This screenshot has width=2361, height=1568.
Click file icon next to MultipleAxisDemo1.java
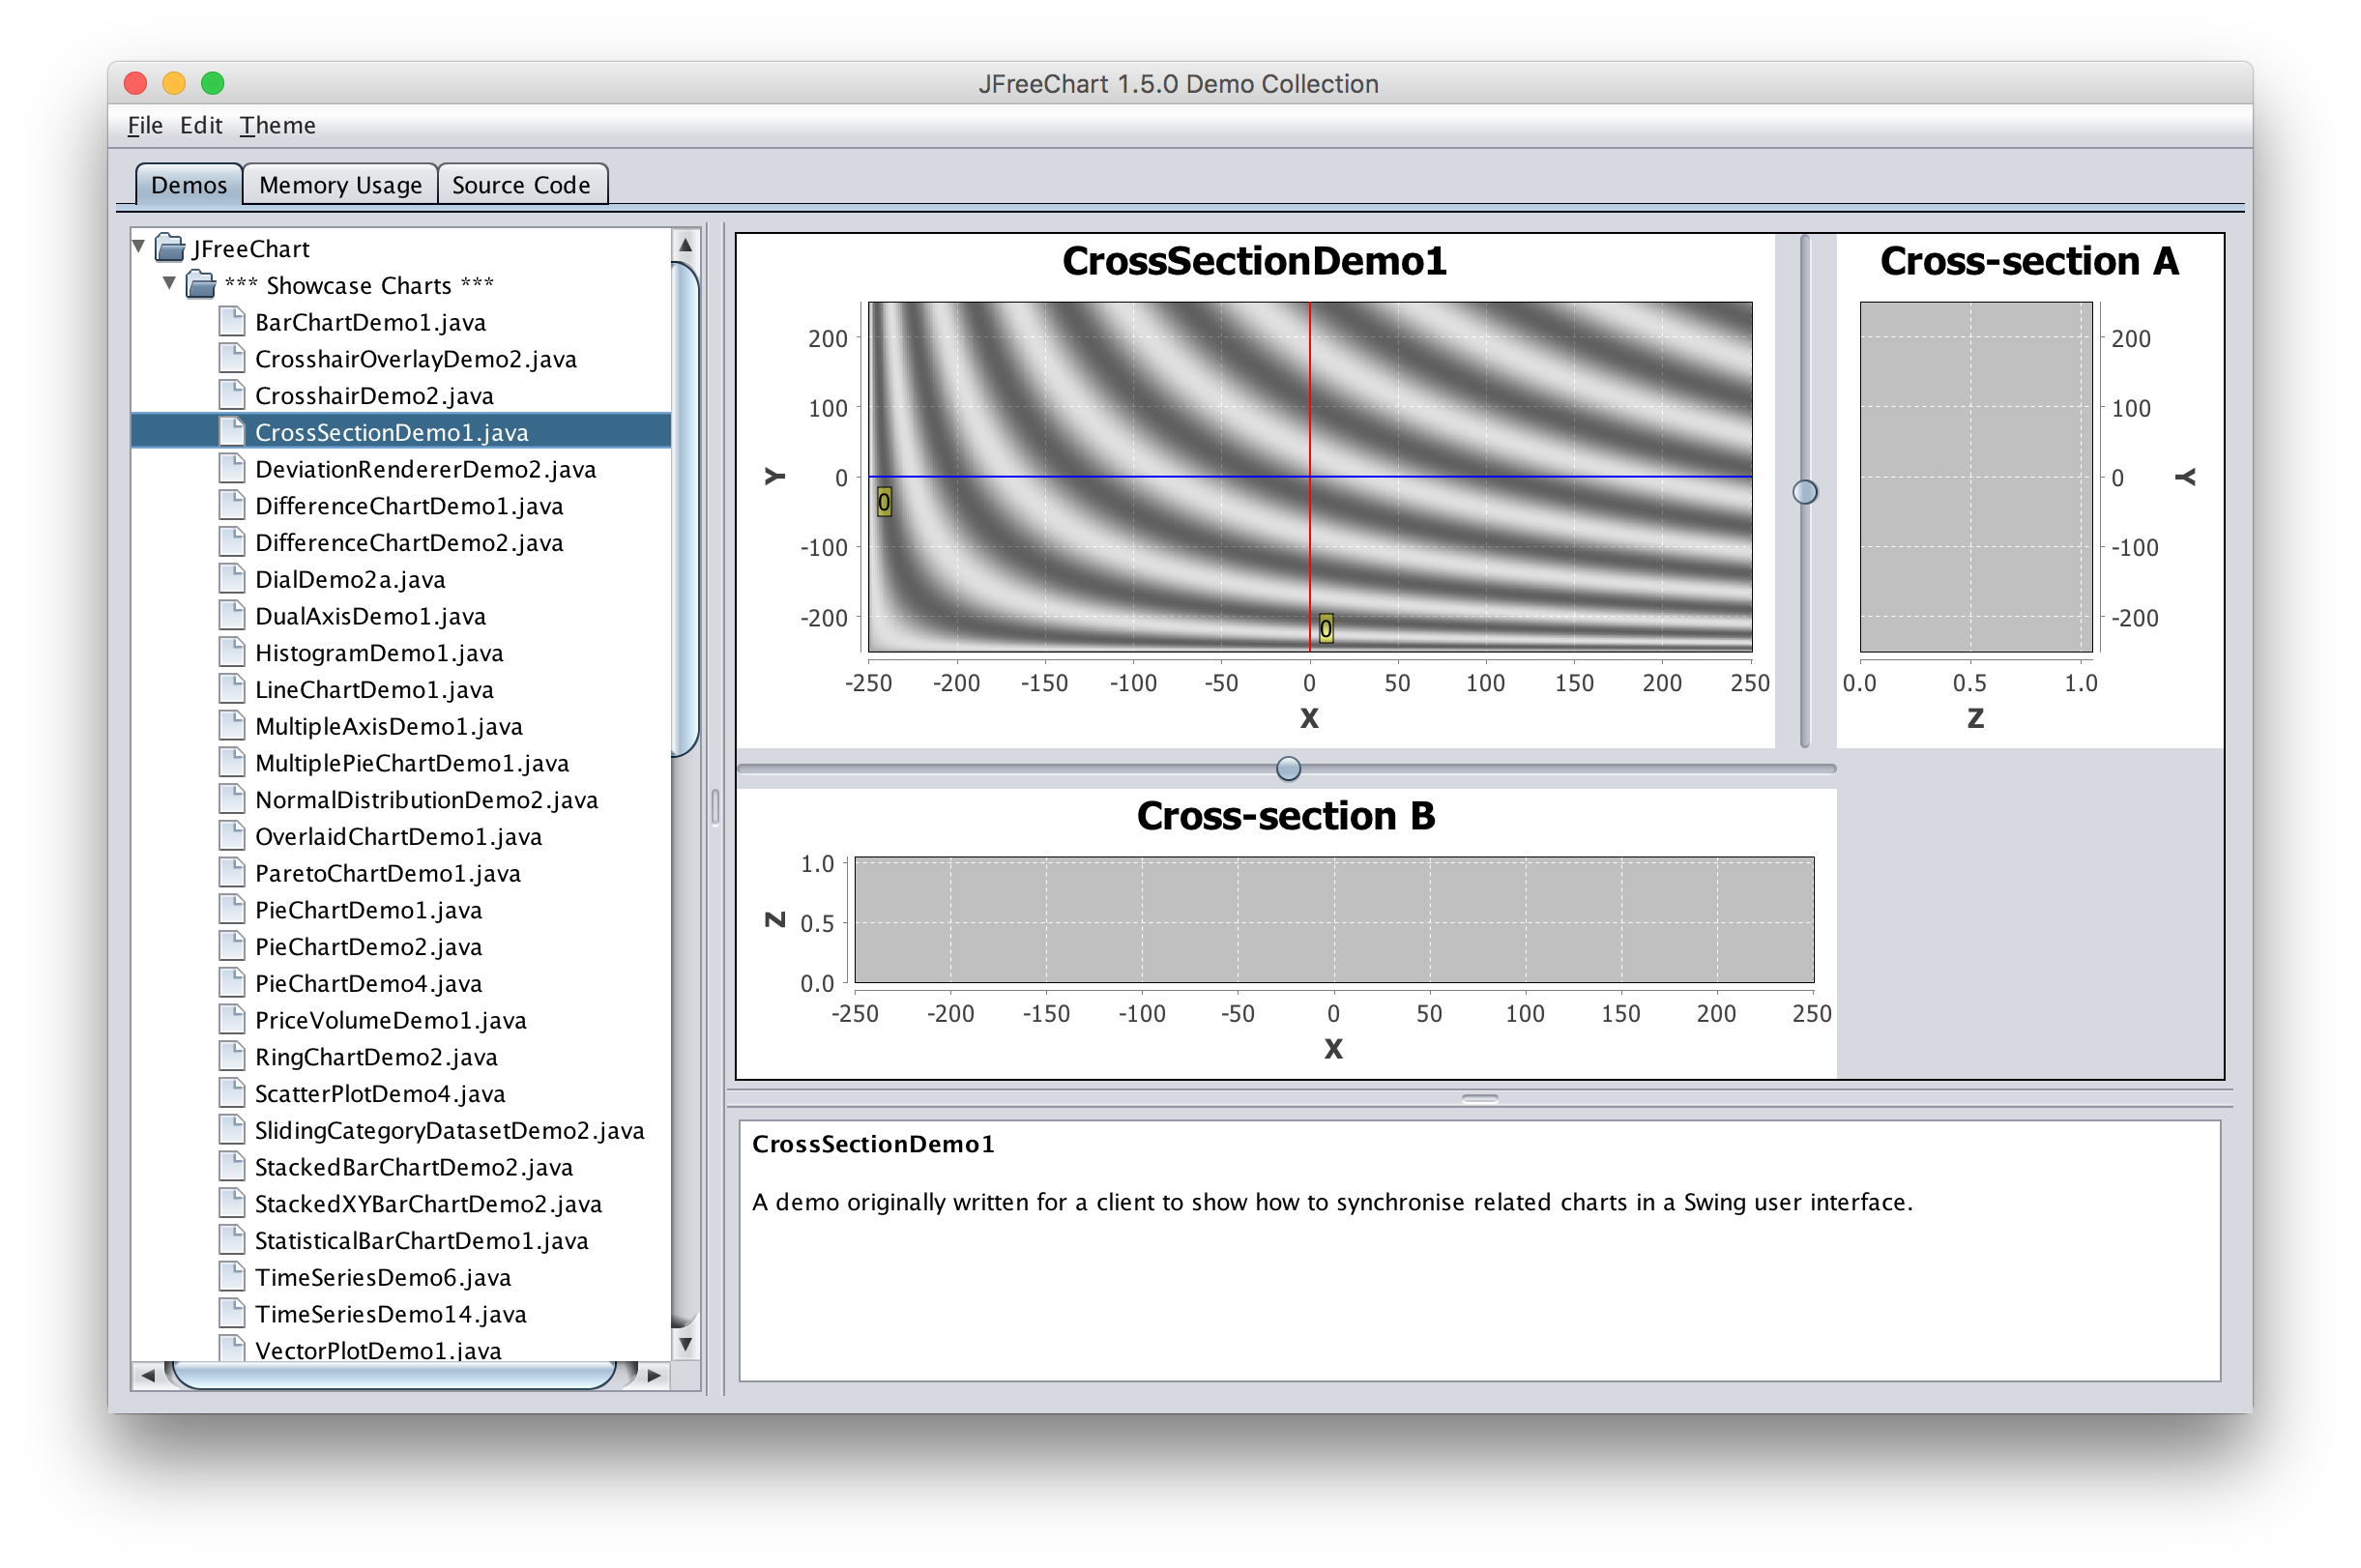click(x=232, y=726)
